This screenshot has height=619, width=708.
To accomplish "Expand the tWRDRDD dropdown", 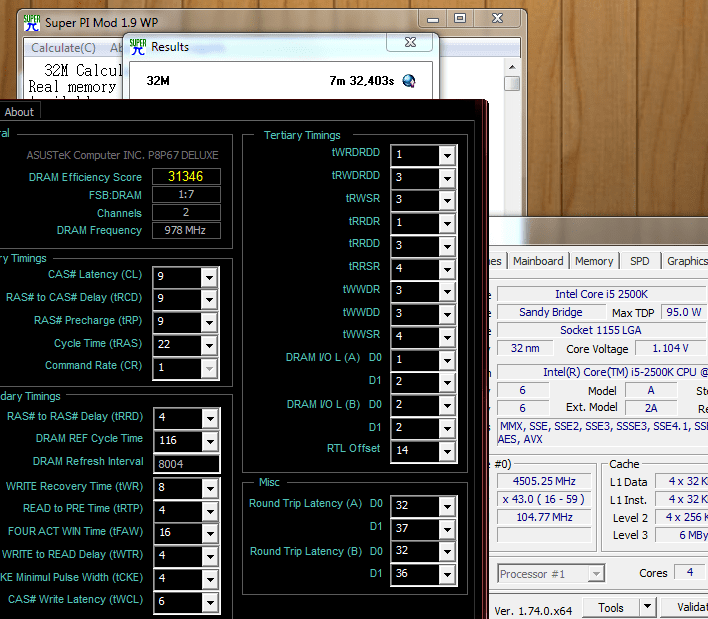I will pyautogui.click(x=447, y=155).
